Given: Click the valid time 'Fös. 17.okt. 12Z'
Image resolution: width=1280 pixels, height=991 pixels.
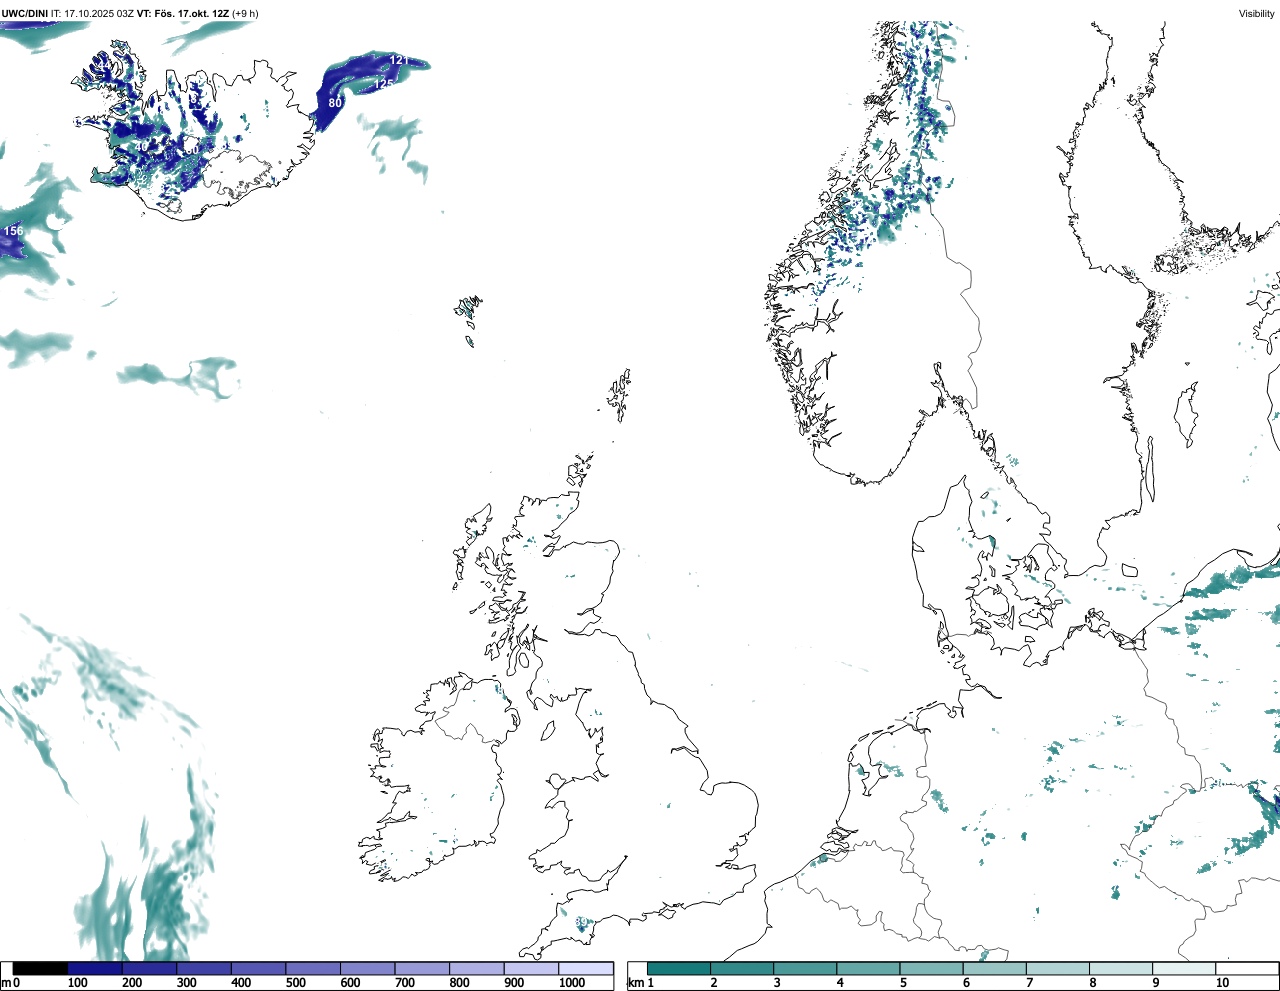Looking at the screenshot, I should tap(193, 14).
